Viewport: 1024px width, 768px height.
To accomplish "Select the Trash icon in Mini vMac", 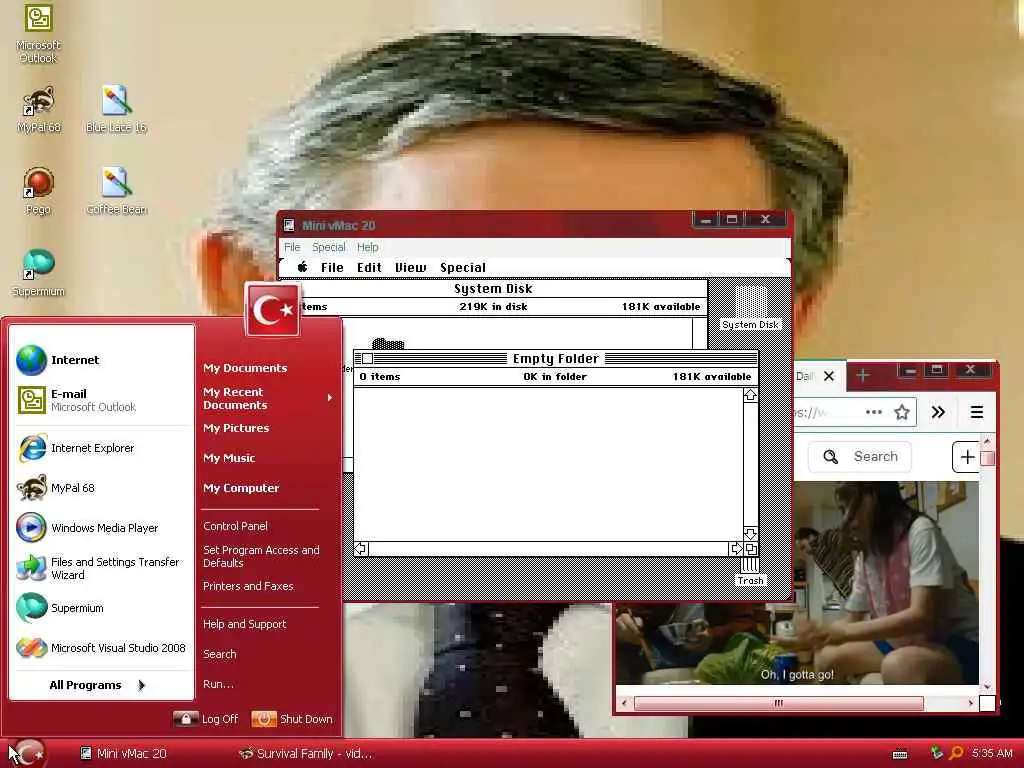I will pos(750,572).
